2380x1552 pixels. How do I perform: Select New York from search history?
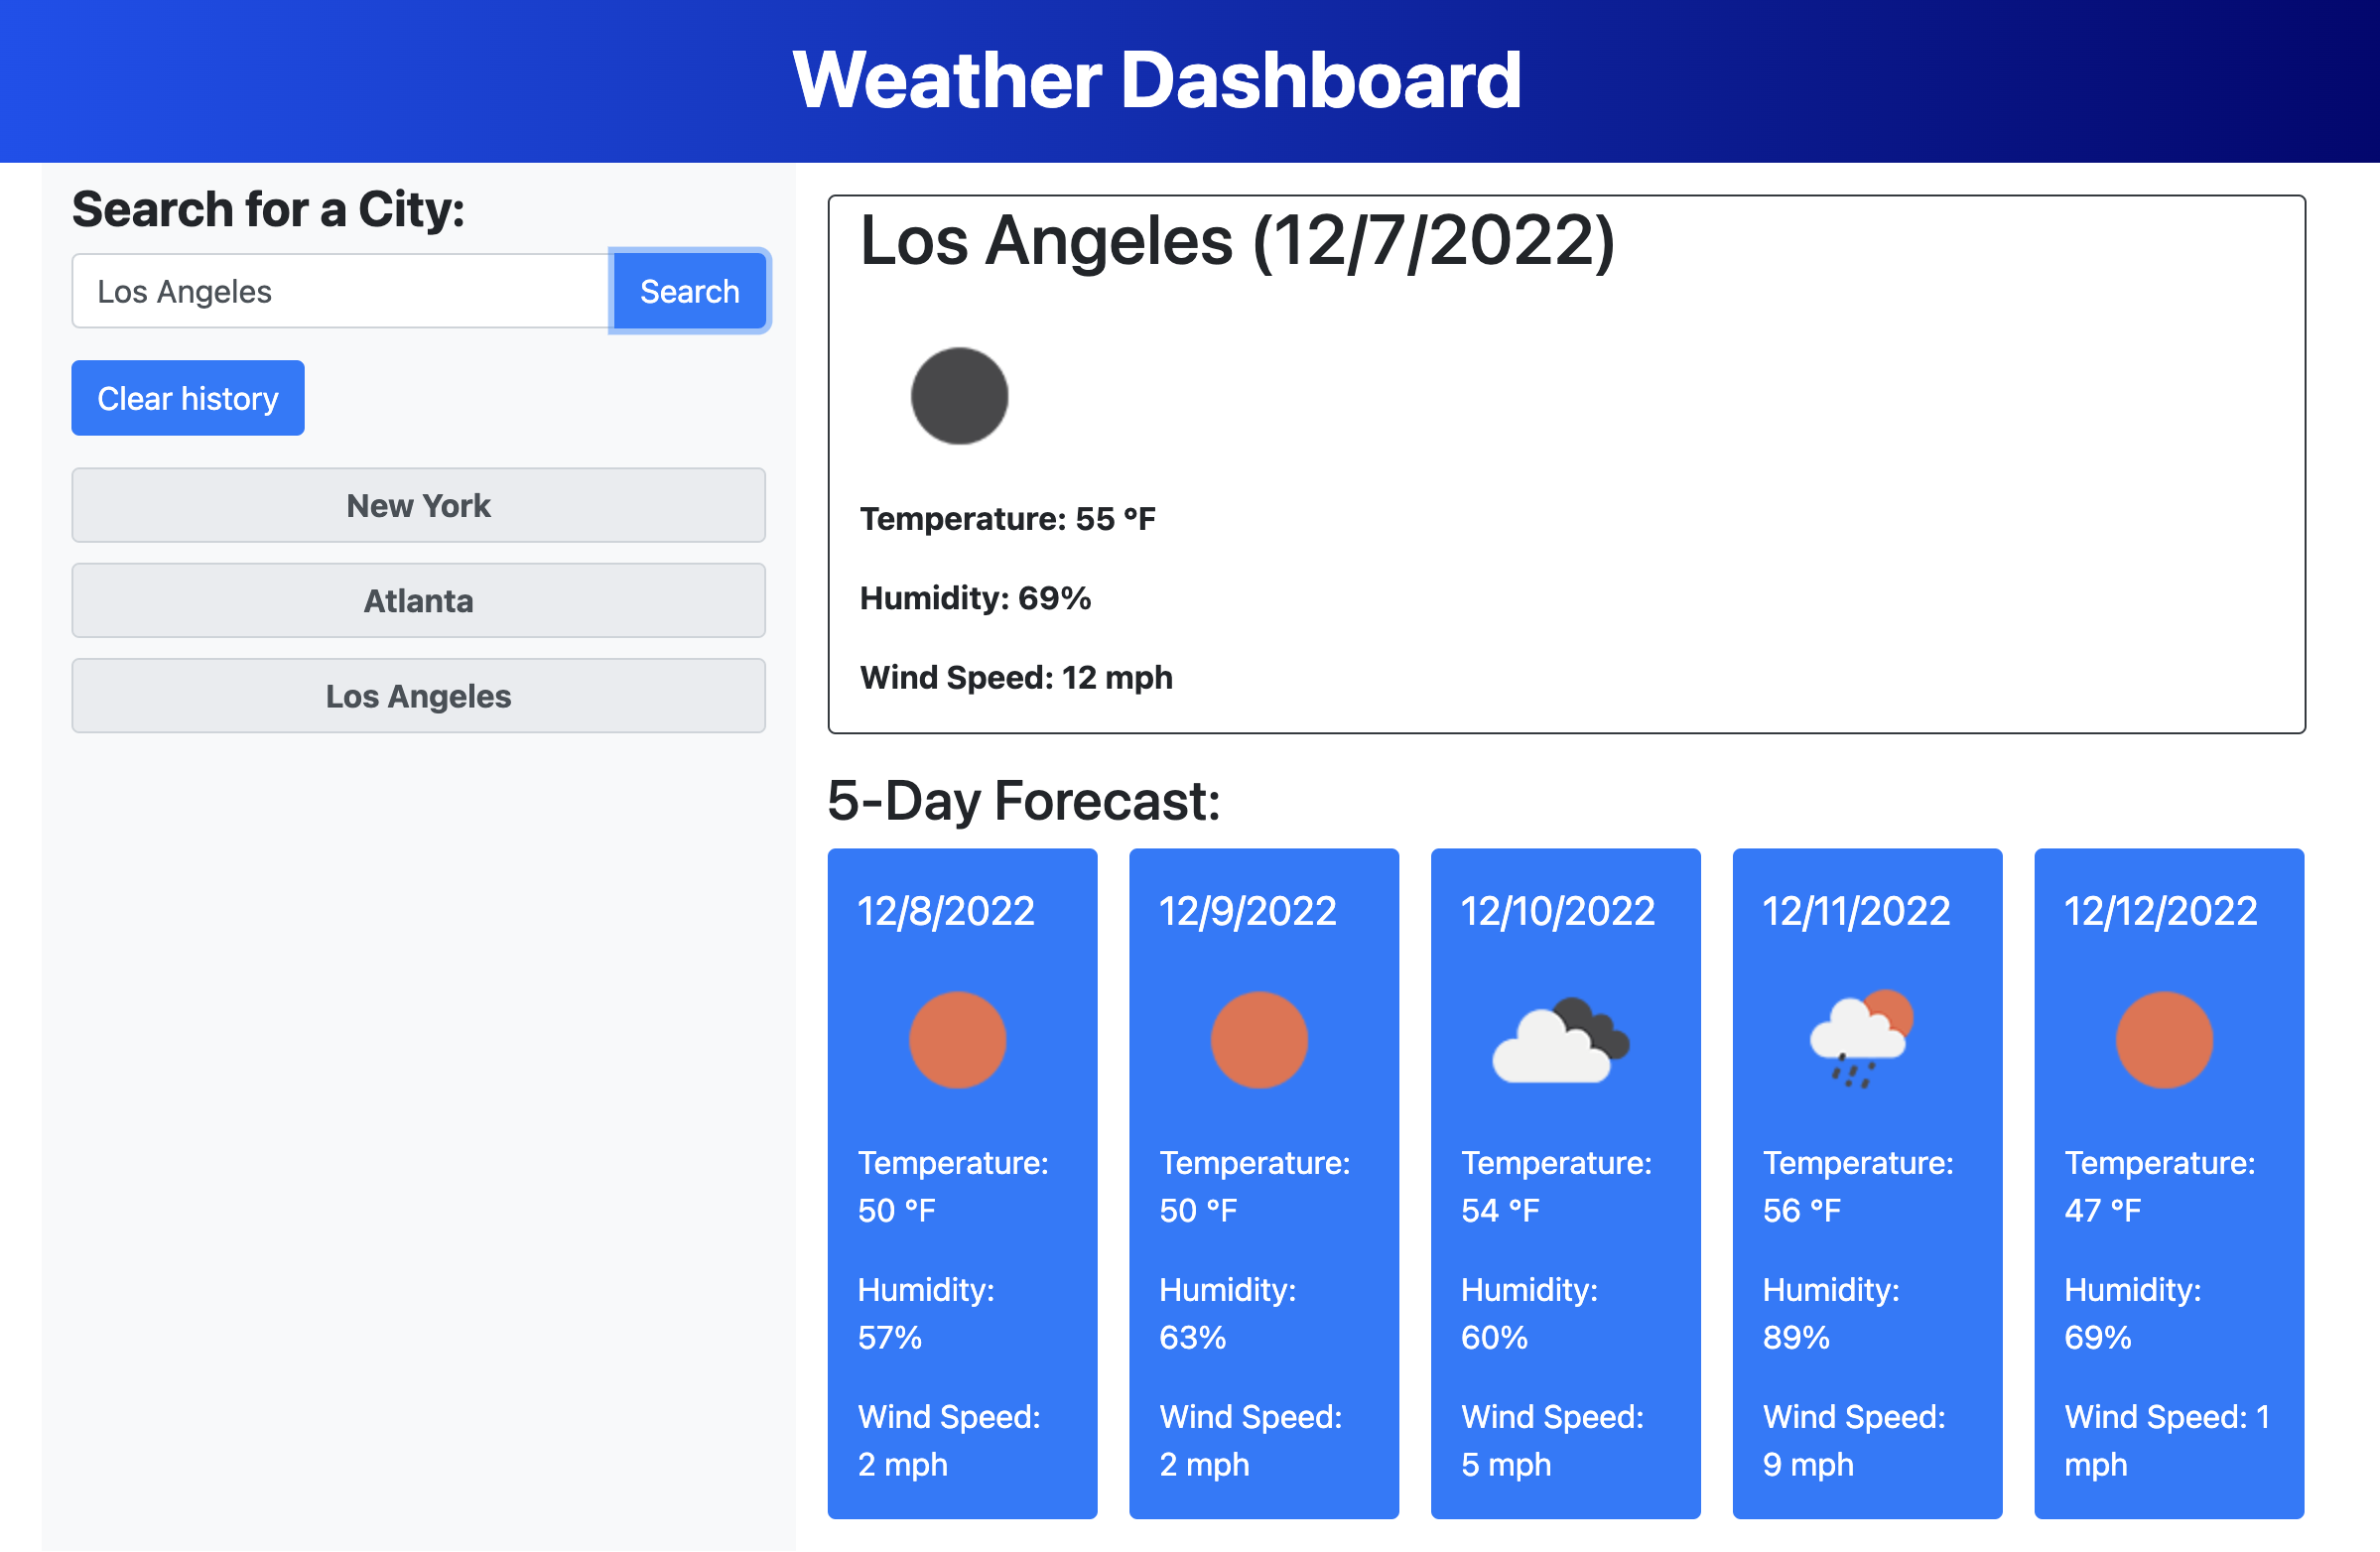[418, 505]
